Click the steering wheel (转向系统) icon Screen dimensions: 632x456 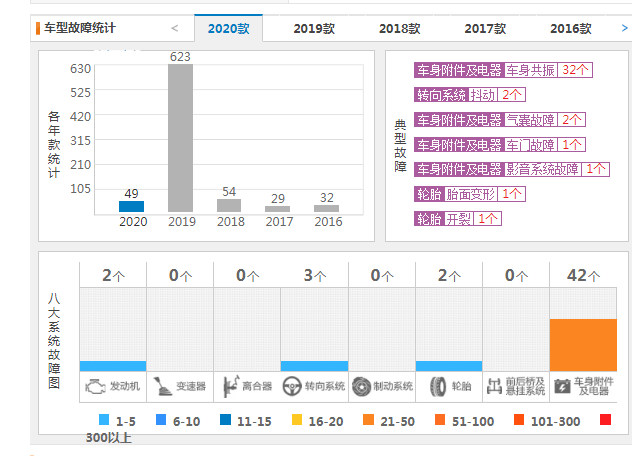tap(292, 386)
